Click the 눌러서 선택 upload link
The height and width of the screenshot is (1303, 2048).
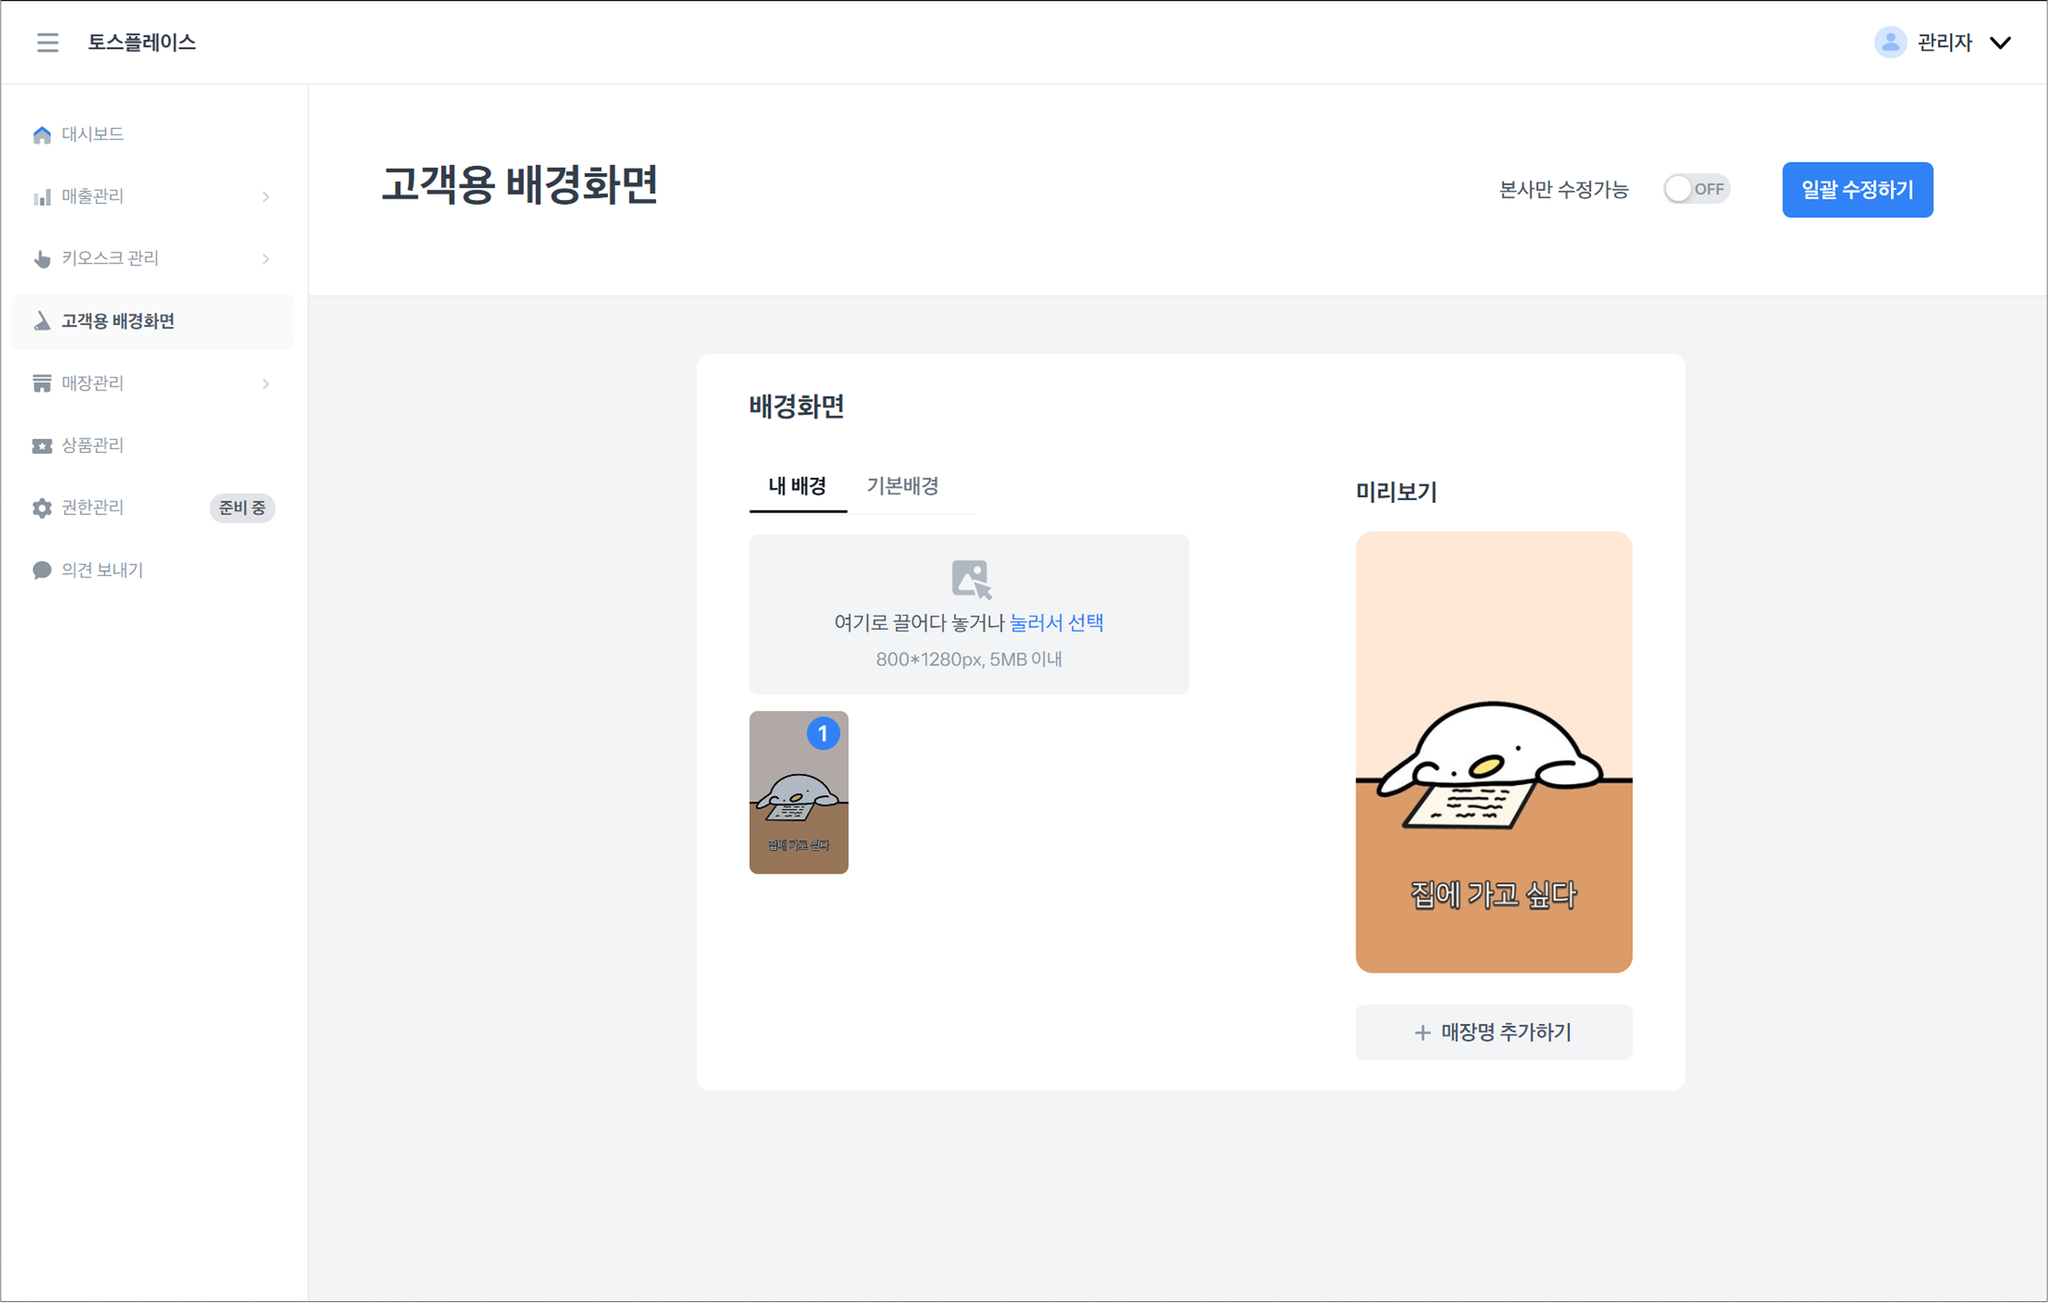[1056, 623]
